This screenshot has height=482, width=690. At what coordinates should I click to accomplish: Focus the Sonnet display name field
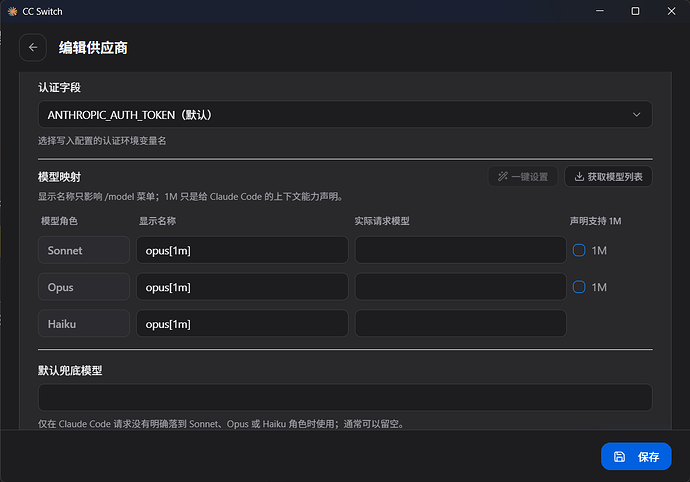[x=242, y=250]
